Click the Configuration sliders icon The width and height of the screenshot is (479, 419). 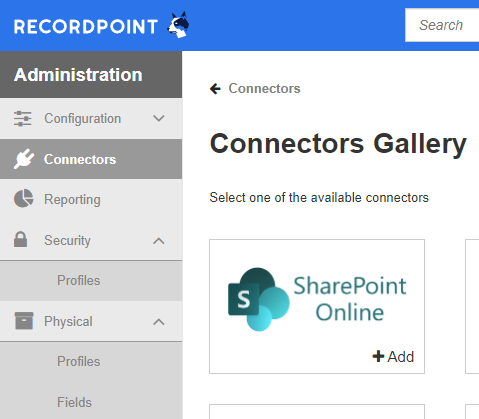(23, 119)
